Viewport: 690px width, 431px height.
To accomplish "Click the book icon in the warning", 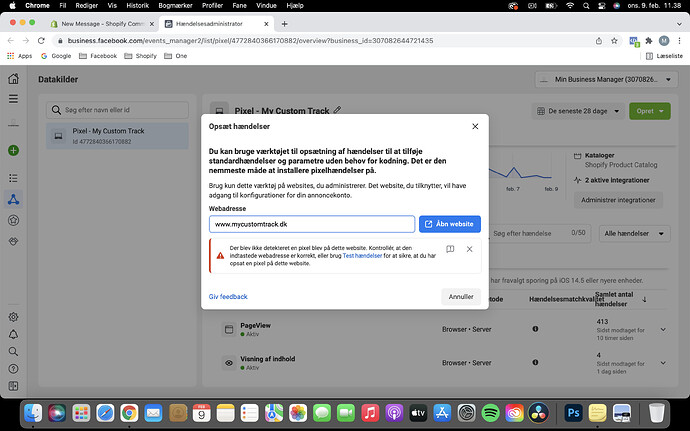I will pyautogui.click(x=450, y=249).
